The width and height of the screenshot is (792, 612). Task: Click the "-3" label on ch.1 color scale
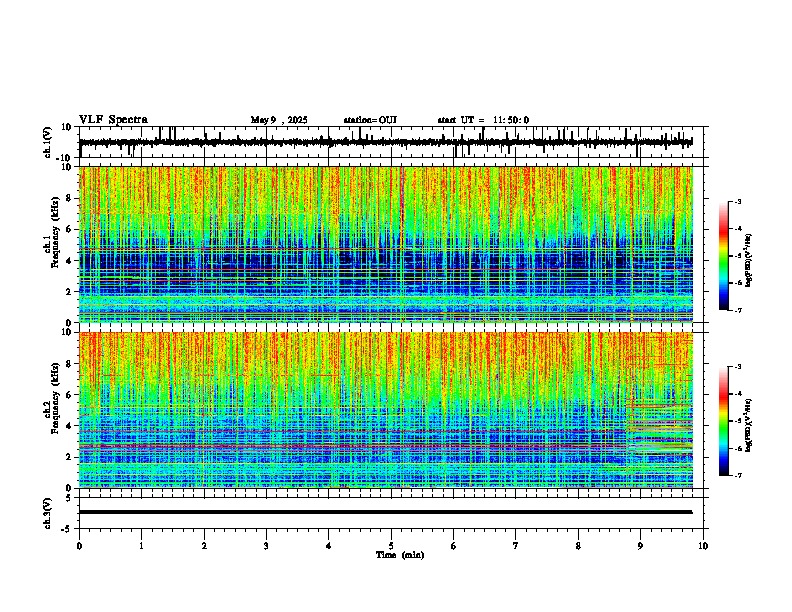[738, 201]
